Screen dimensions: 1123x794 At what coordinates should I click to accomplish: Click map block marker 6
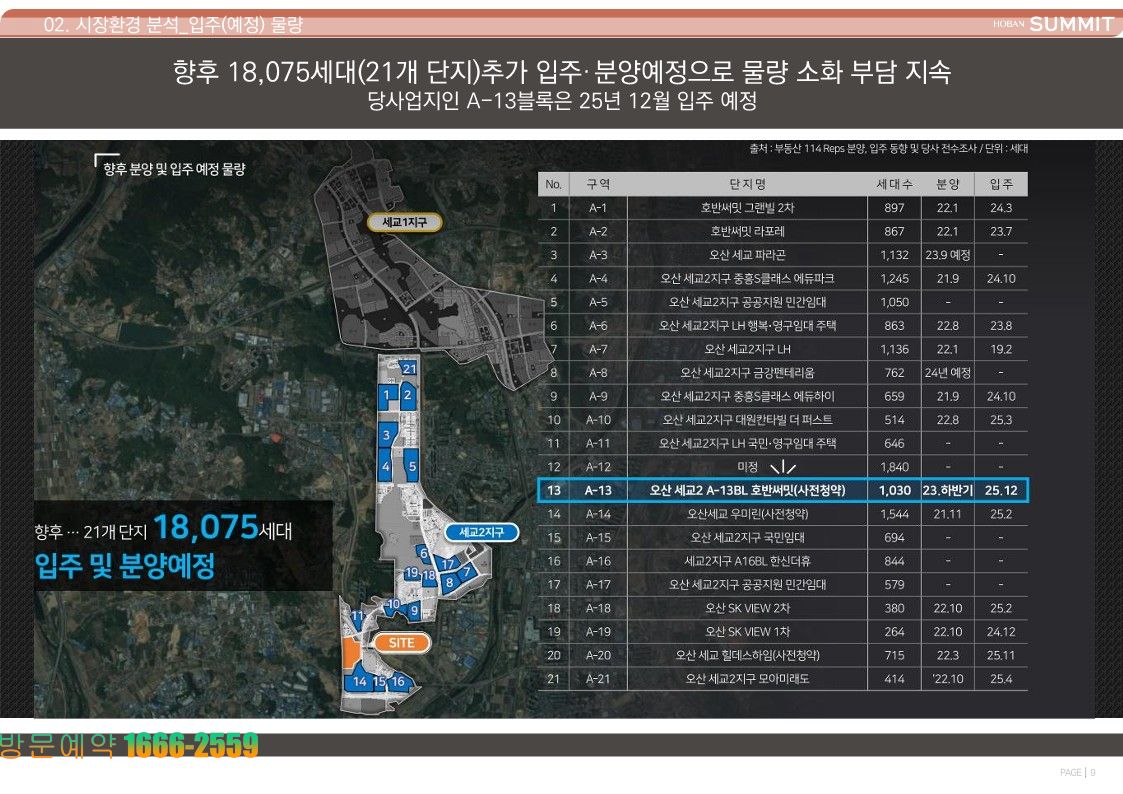click(424, 553)
